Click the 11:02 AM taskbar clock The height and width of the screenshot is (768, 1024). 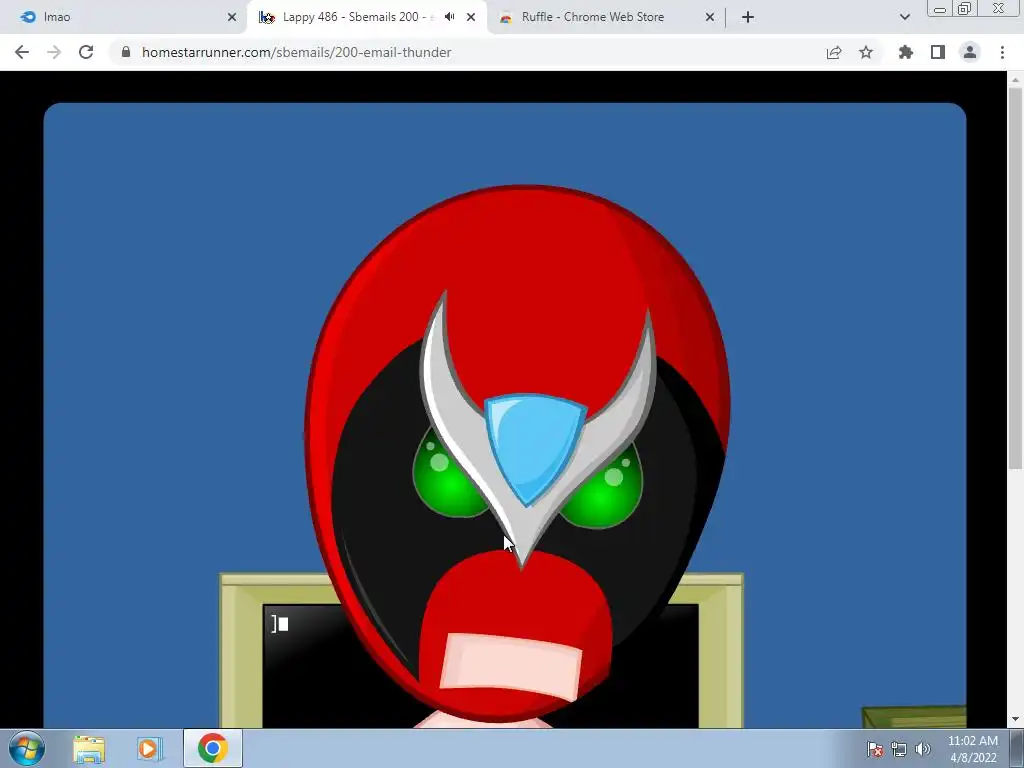pyautogui.click(x=972, y=749)
